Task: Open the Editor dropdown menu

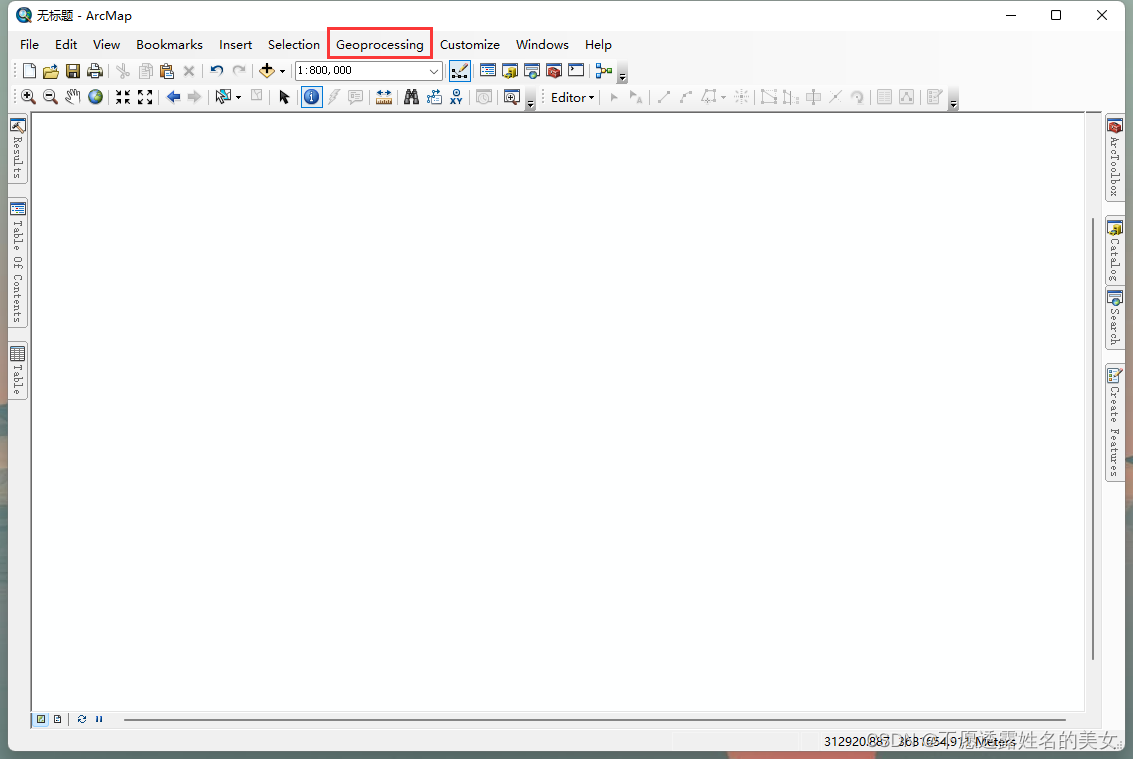Action: coord(572,97)
